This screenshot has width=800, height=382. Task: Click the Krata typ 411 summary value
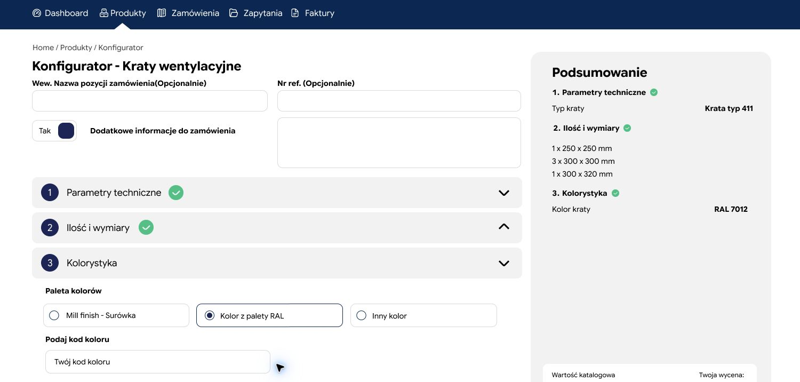[x=729, y=108]
